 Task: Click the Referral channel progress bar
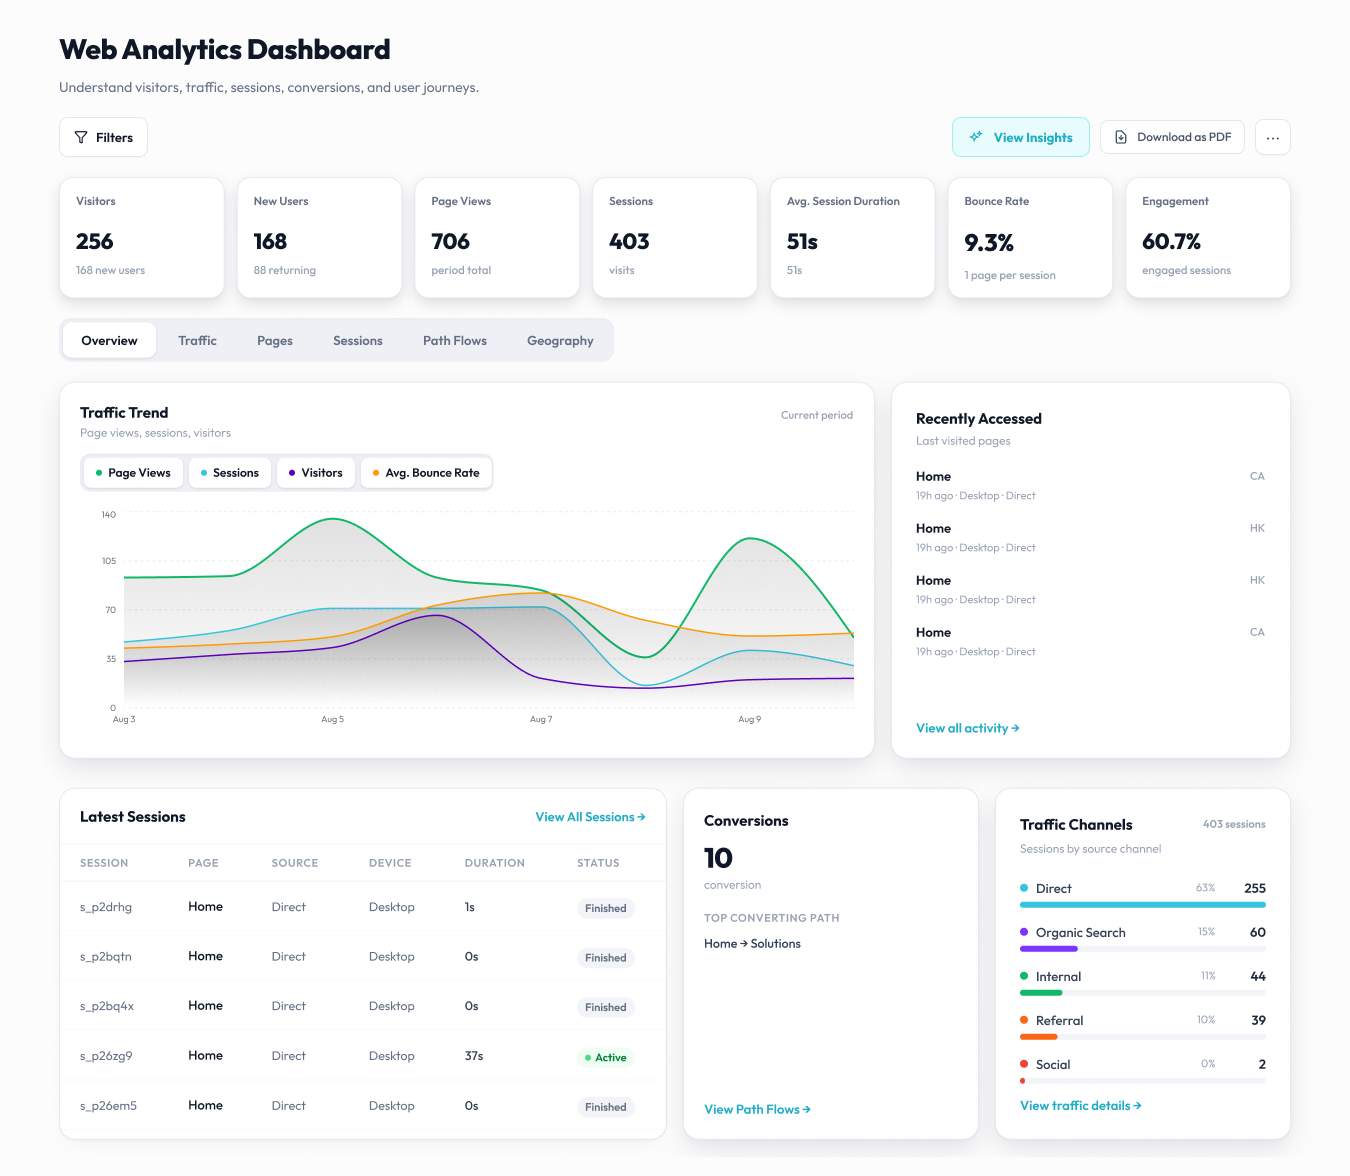click(x=1143, y=1037)
